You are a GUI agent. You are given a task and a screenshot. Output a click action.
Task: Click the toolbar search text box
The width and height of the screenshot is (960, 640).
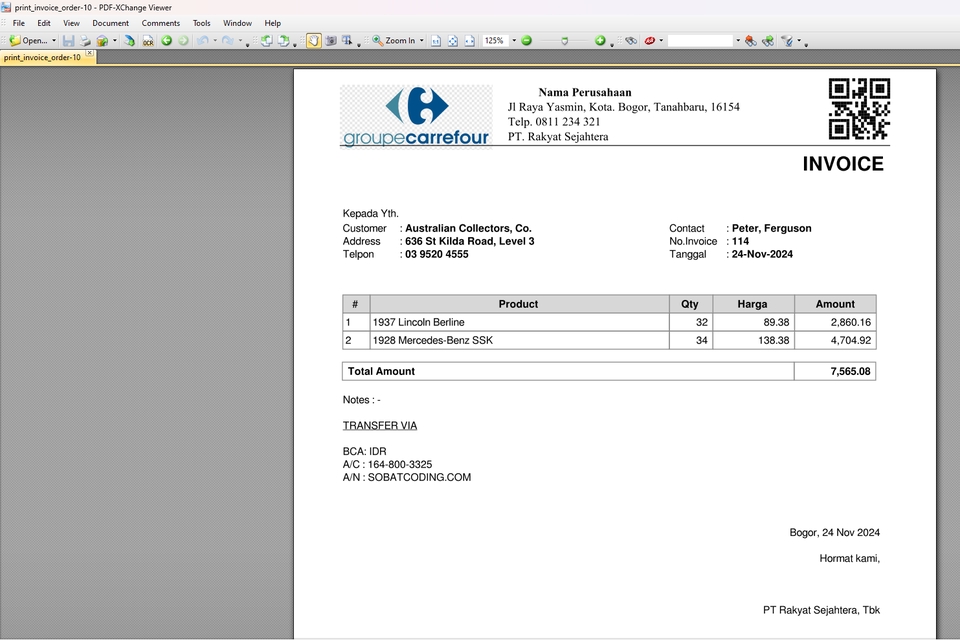[x=700, y=40]
